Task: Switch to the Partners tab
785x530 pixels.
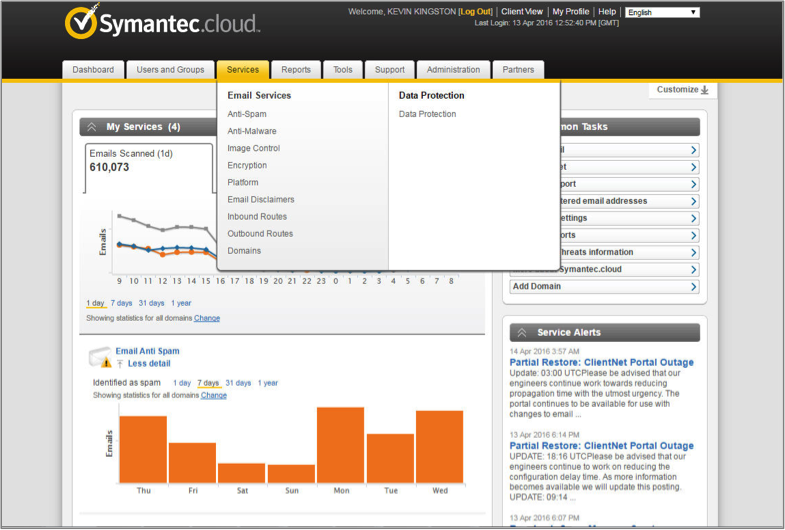Action: click(x=518, y=70)
